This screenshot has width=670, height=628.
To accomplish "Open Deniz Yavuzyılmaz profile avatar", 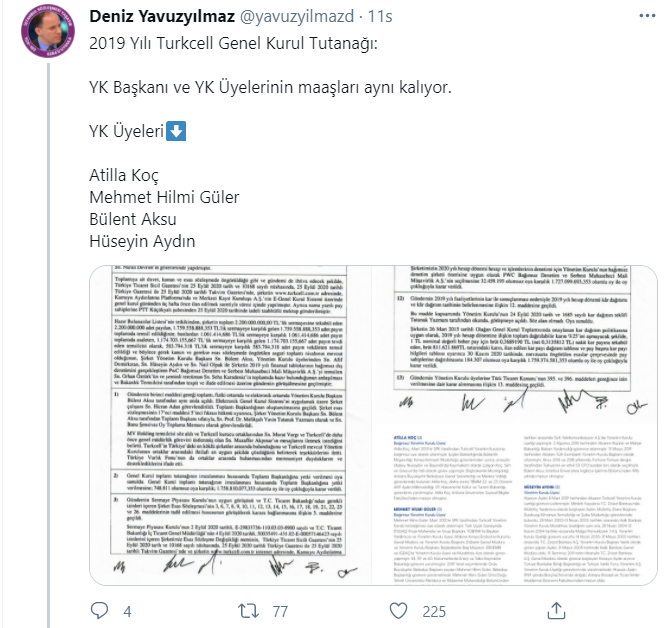I will [48, 32].
